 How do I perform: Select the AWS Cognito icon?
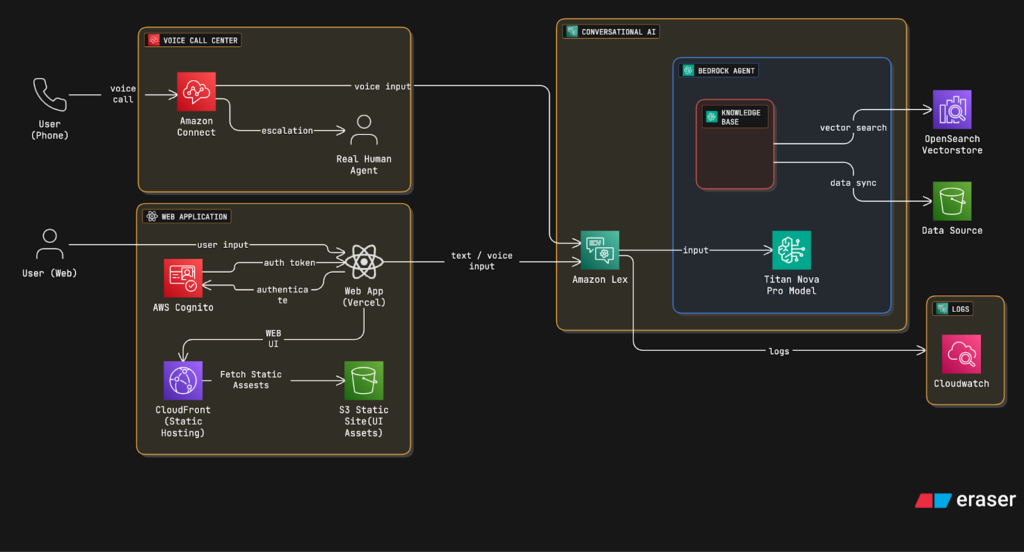tap(183, 278)
